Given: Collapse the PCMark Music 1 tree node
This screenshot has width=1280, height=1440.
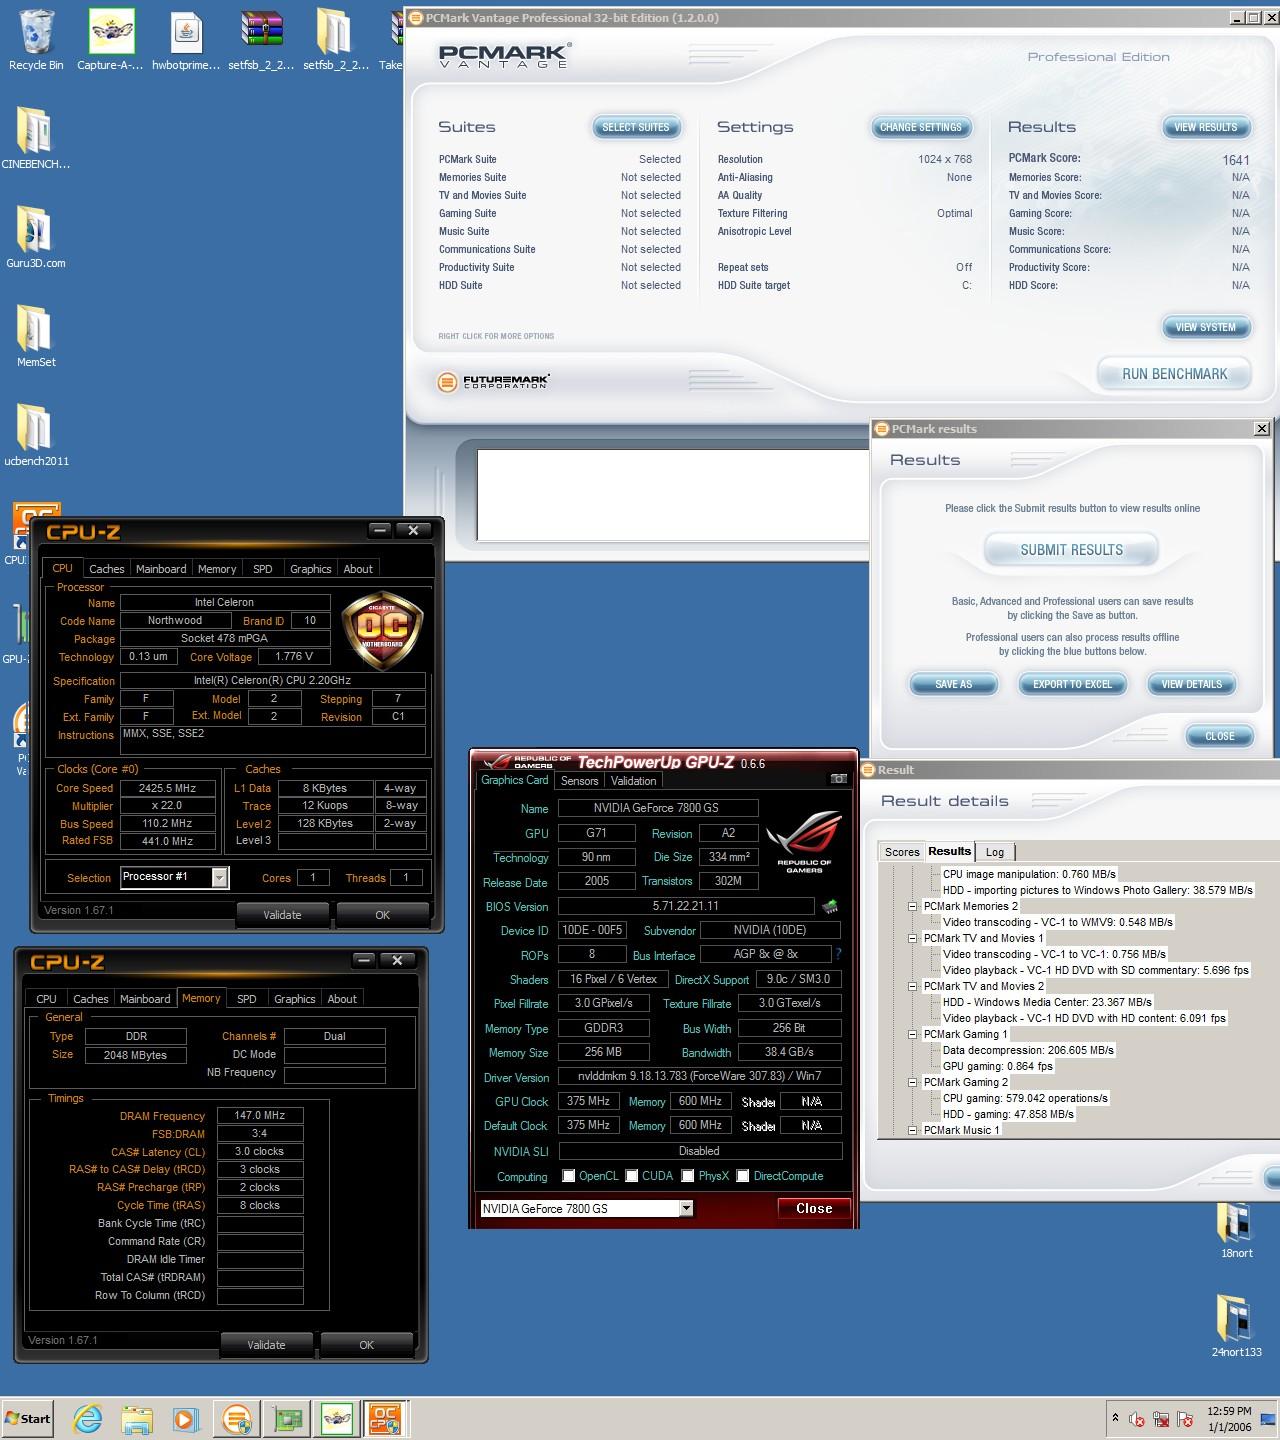Looking at the screenshot, I should [912, 1130].
